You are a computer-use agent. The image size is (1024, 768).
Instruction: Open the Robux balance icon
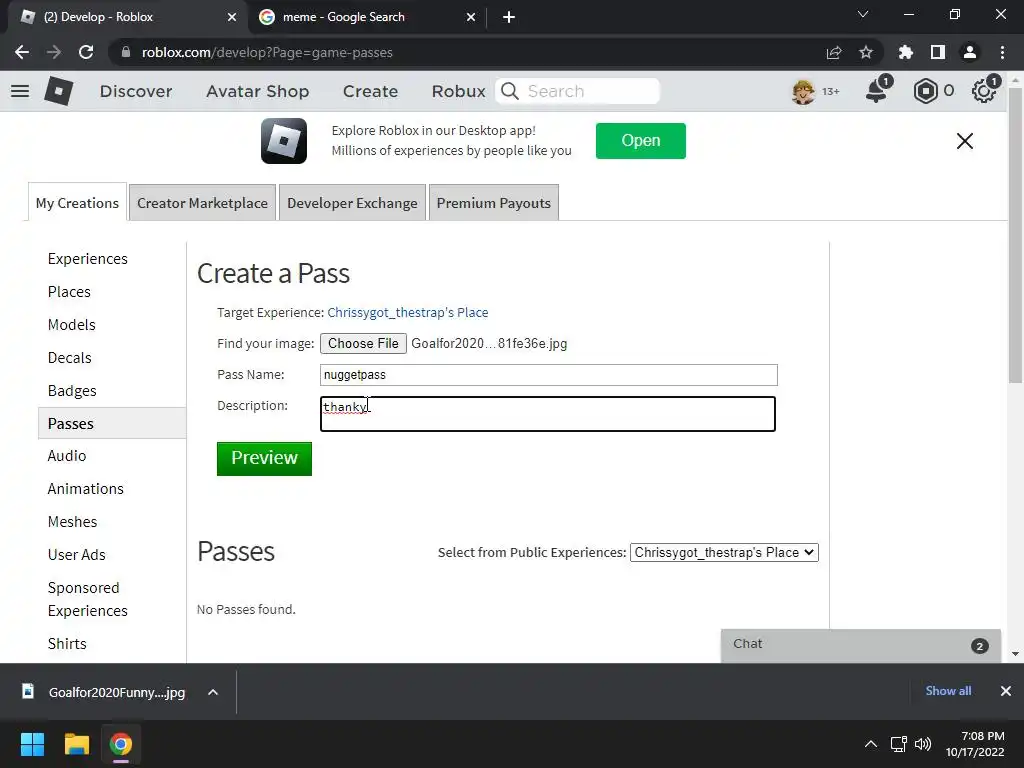pyautogui.click(x=925, y=91)
